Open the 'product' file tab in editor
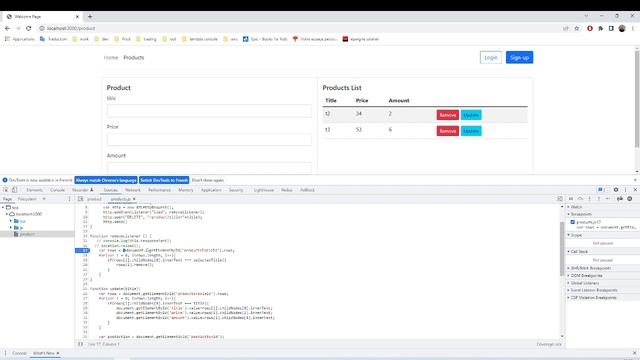Screen dimensions: 640x360 coord(94,199)
